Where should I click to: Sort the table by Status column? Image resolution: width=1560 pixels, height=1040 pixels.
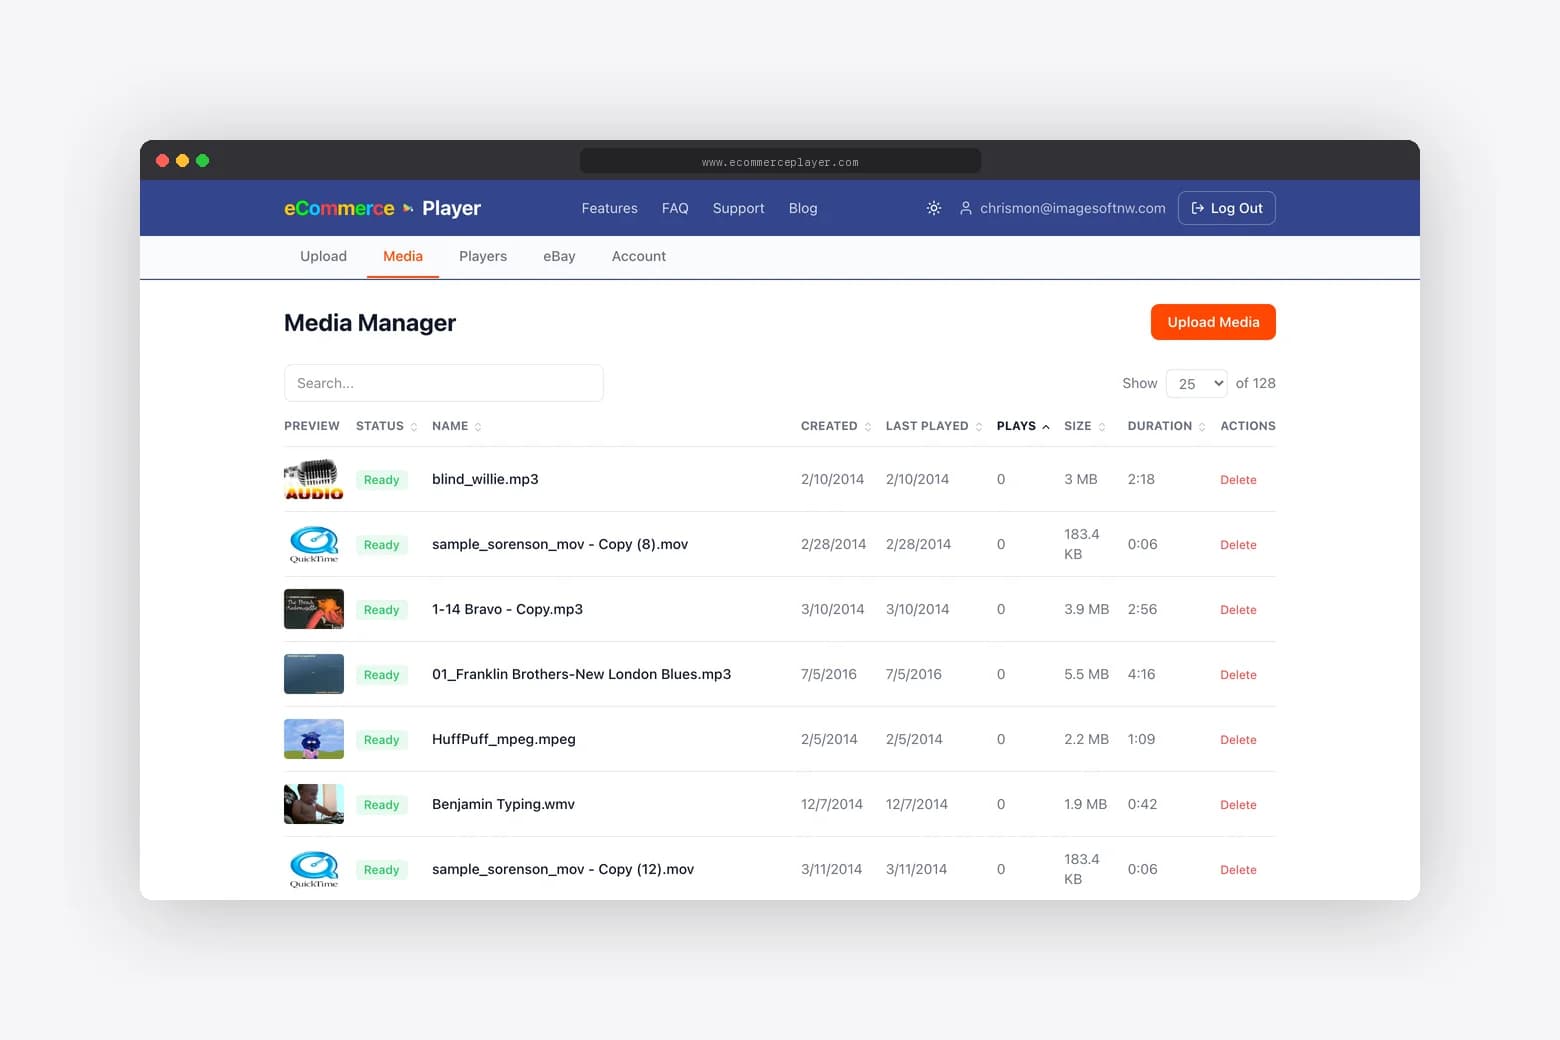386,426
